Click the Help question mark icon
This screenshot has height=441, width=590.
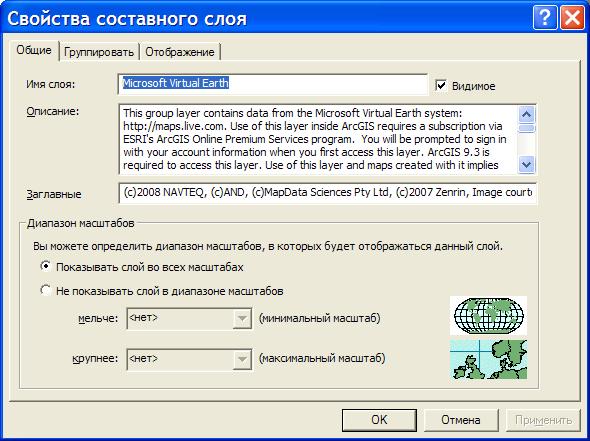(x=544, y=18)
